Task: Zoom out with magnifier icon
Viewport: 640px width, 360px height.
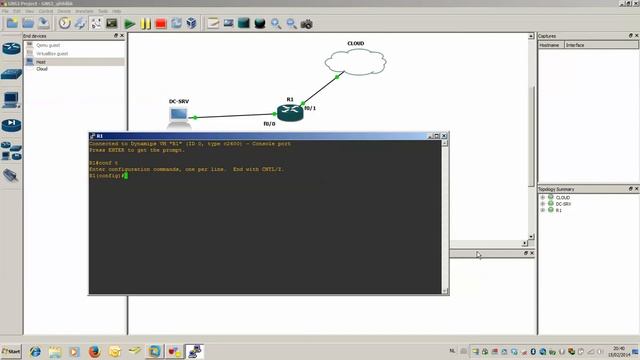Action: (291, 24)
